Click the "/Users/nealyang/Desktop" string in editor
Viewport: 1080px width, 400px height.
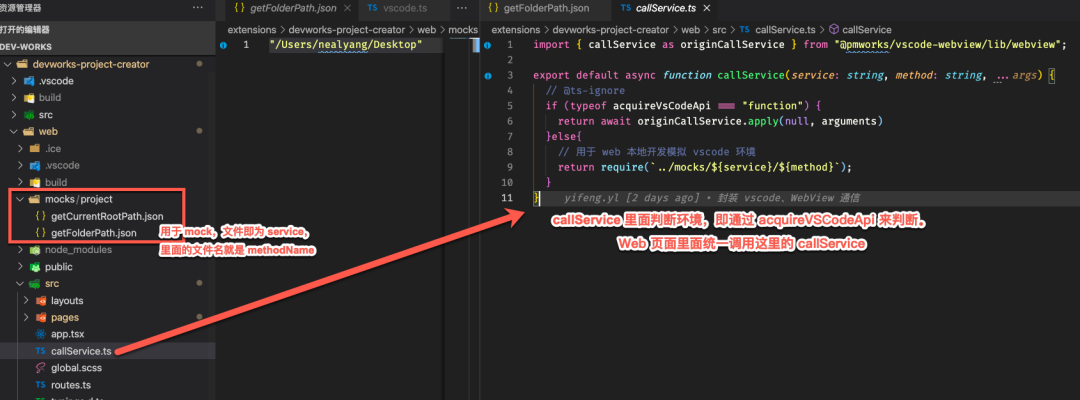pos(346,45)
